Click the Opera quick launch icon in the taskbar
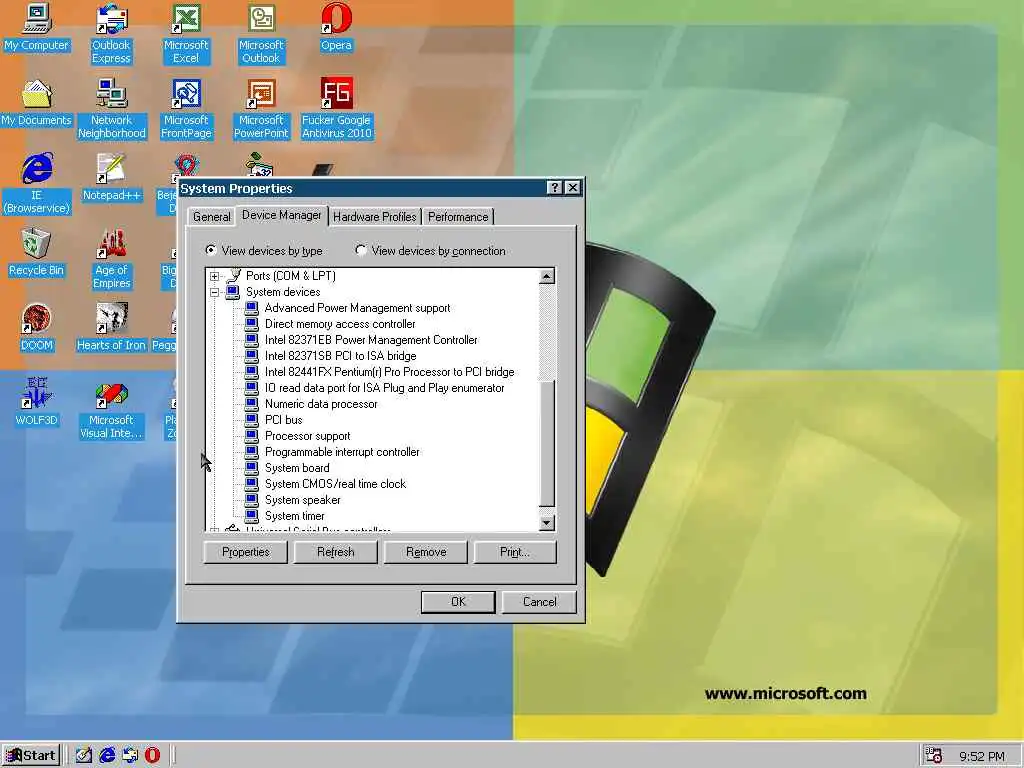The height and width of the screenshot is (768, 1024). click(152, 755)
